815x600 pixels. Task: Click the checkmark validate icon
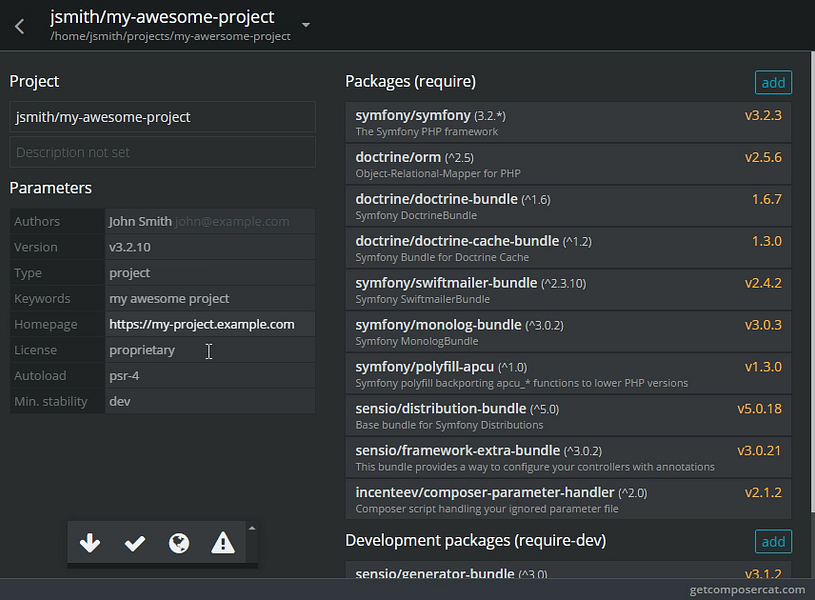click(x=135, y=543)
